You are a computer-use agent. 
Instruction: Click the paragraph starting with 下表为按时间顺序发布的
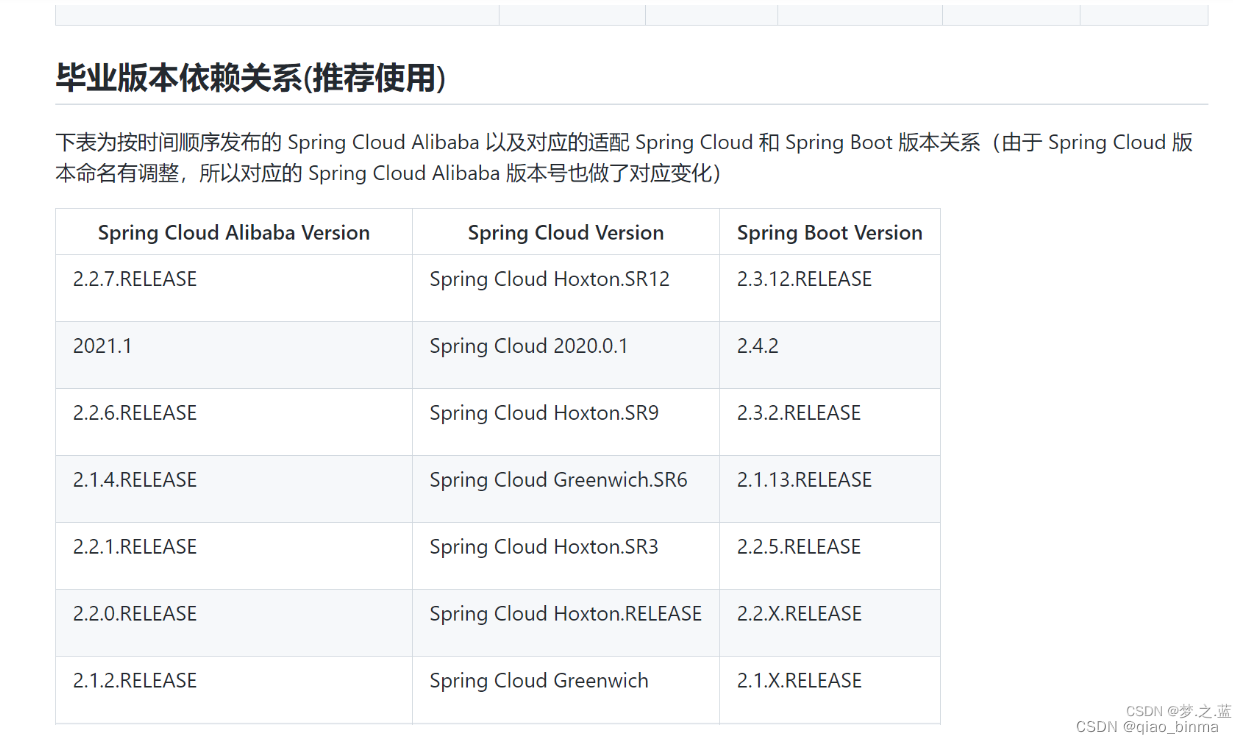(x=624, y=157)
